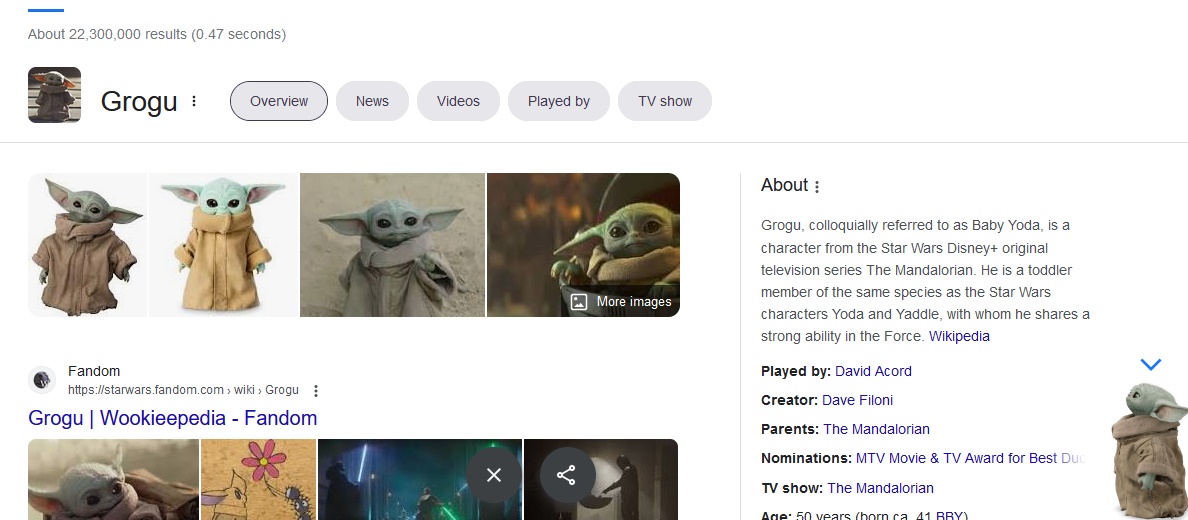Open the first Grogu image in brown robe
This screenshot has height=520, width=1188.
pos(87,245)
